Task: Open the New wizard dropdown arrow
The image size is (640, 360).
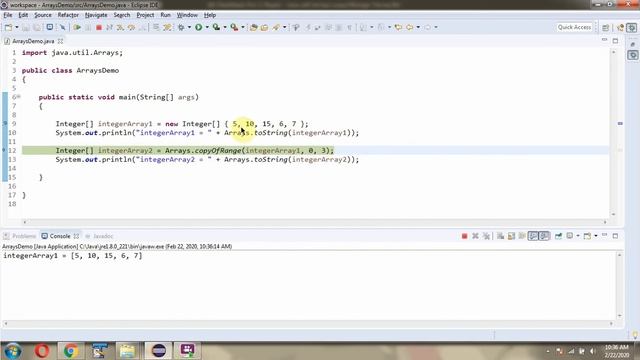Action: click(17, 27)
